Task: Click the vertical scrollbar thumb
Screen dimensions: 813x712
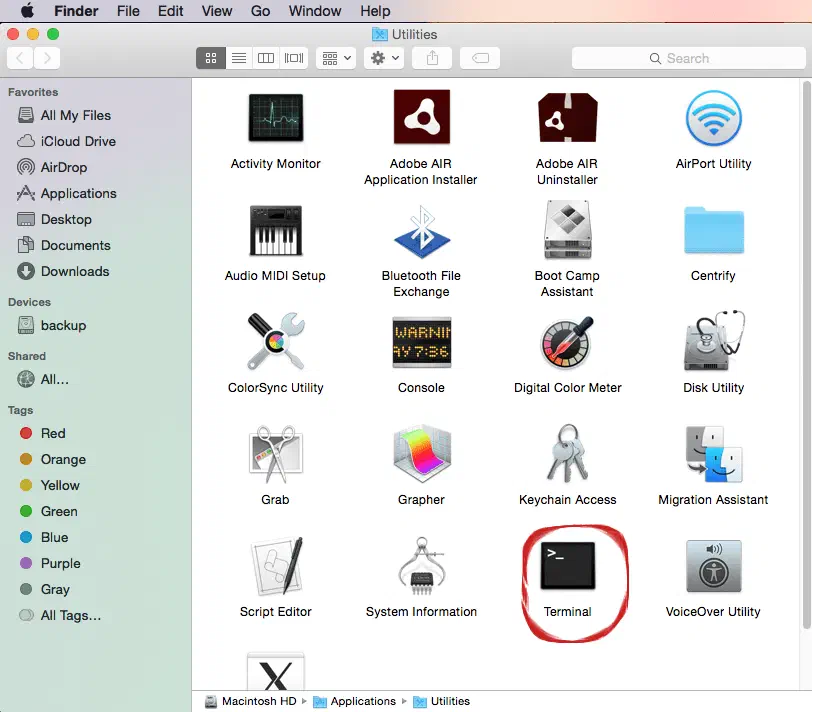Action: [x=806, y=355]
